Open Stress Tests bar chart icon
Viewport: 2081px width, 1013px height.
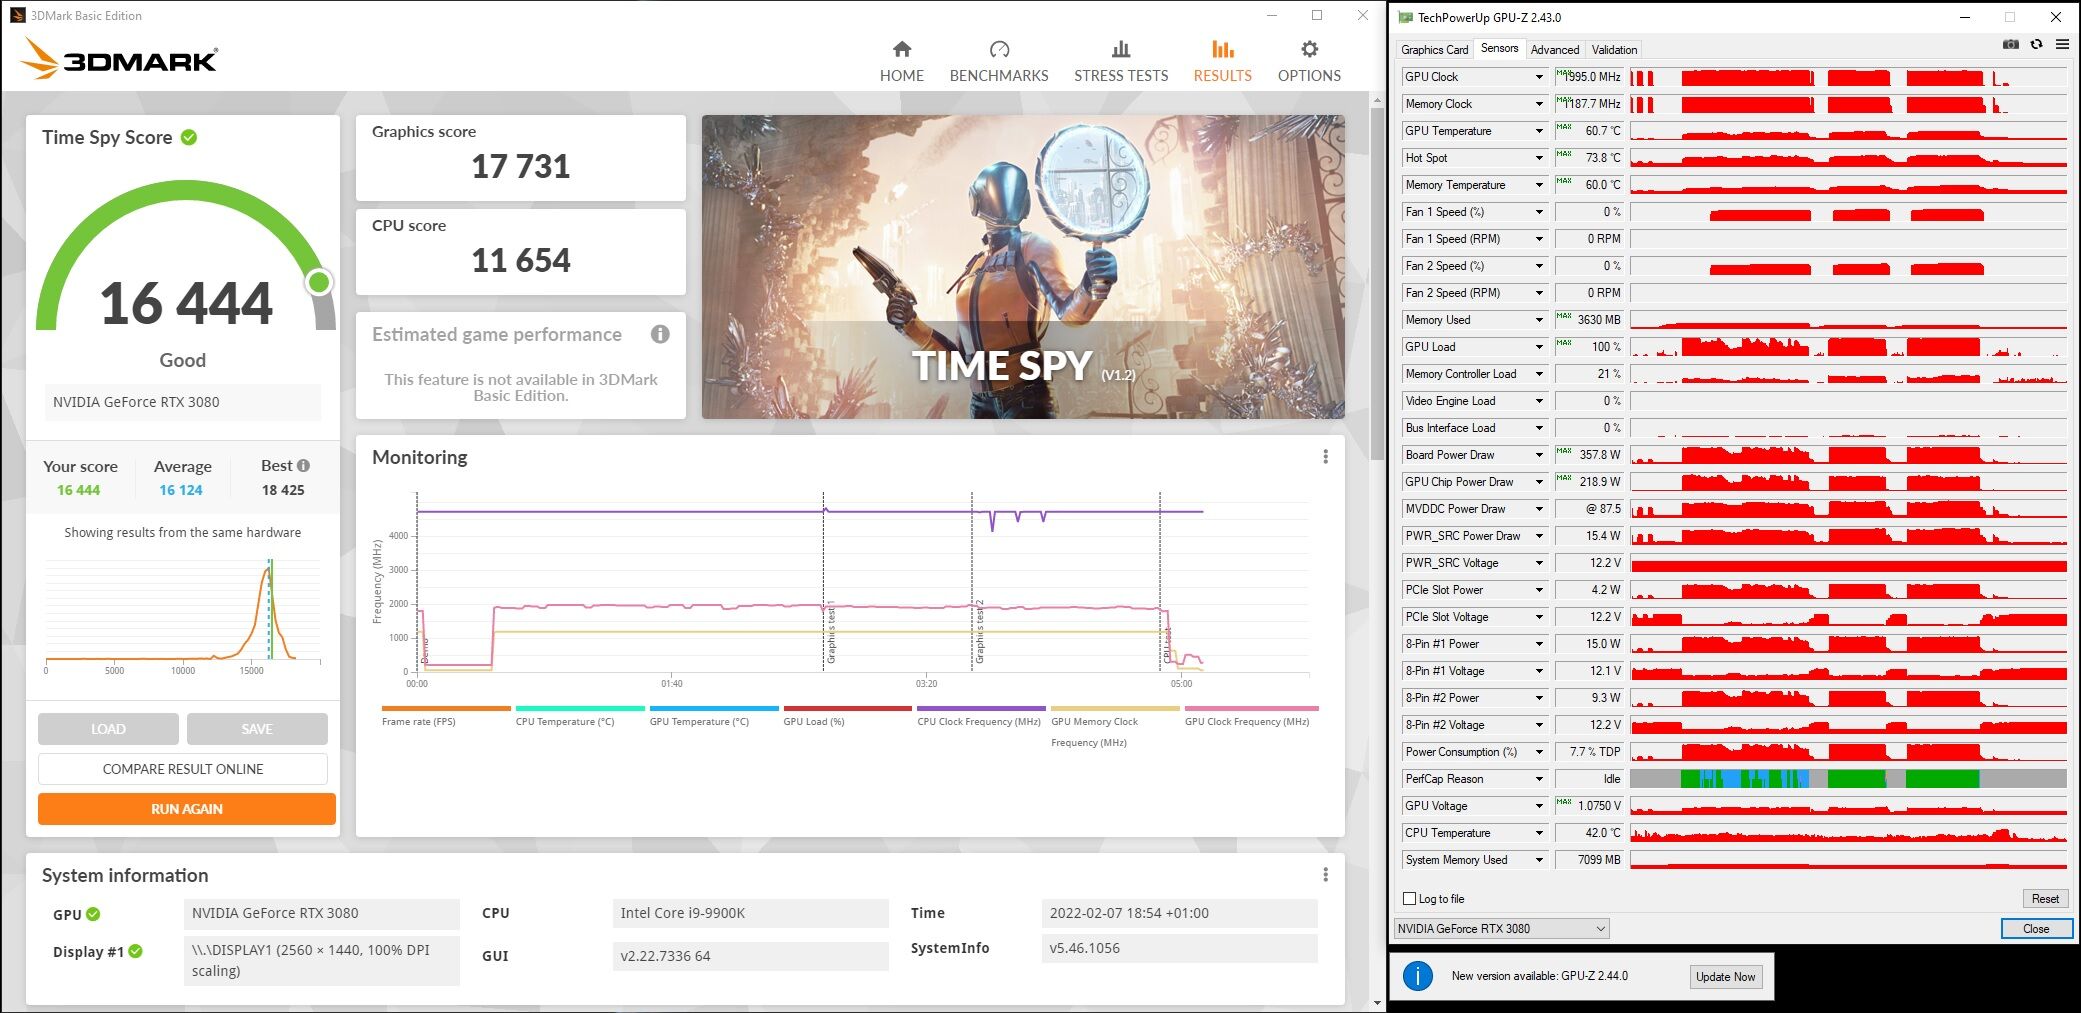click(1121, 49)
